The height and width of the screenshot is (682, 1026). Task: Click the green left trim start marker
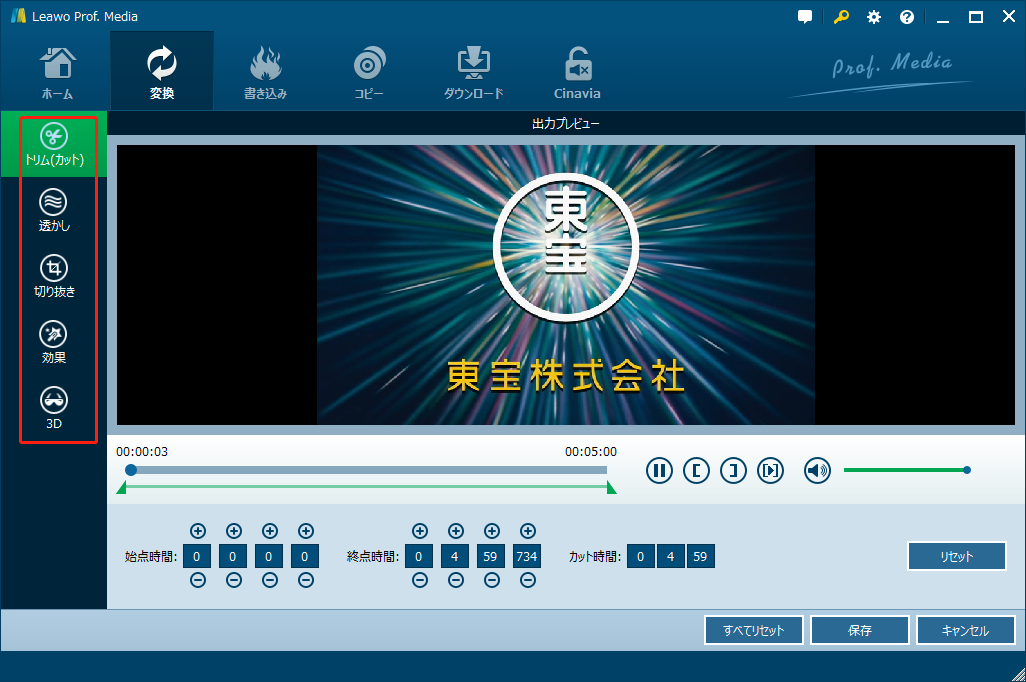point(121,488)
